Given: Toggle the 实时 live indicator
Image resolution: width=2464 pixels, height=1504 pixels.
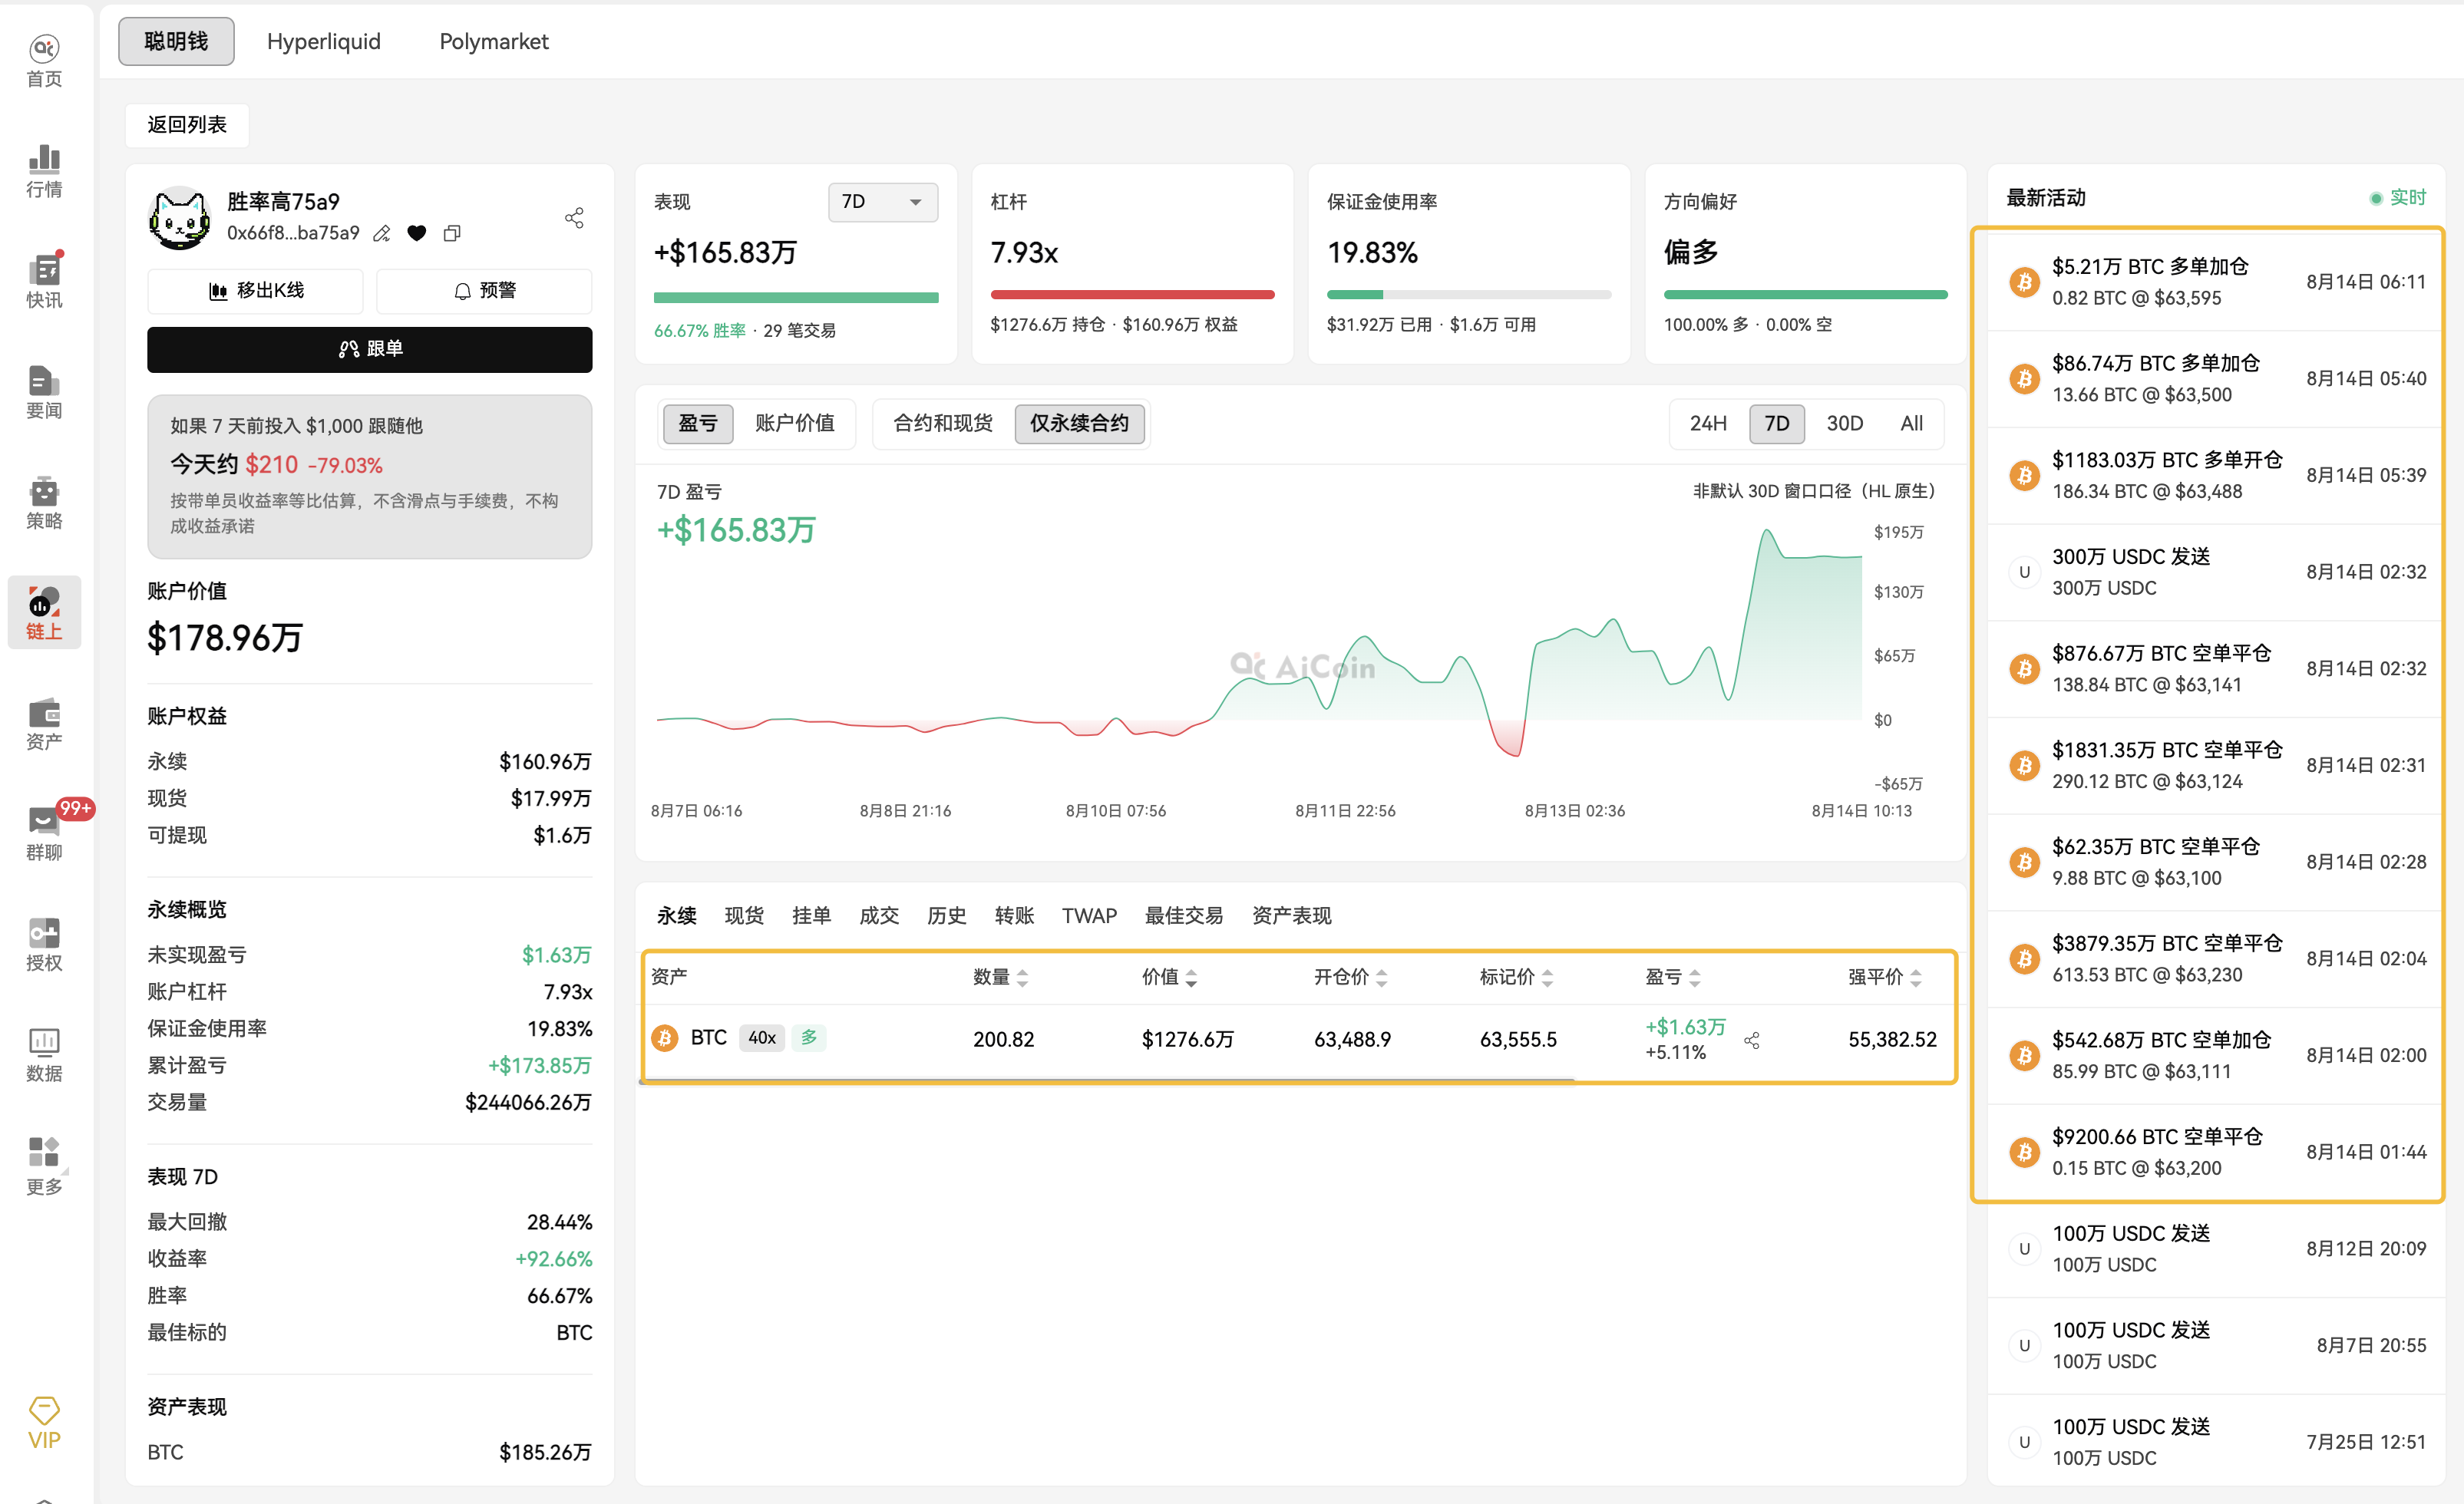Looking at the screenshot, I should pyautogui.click(x=2398, y=198).
